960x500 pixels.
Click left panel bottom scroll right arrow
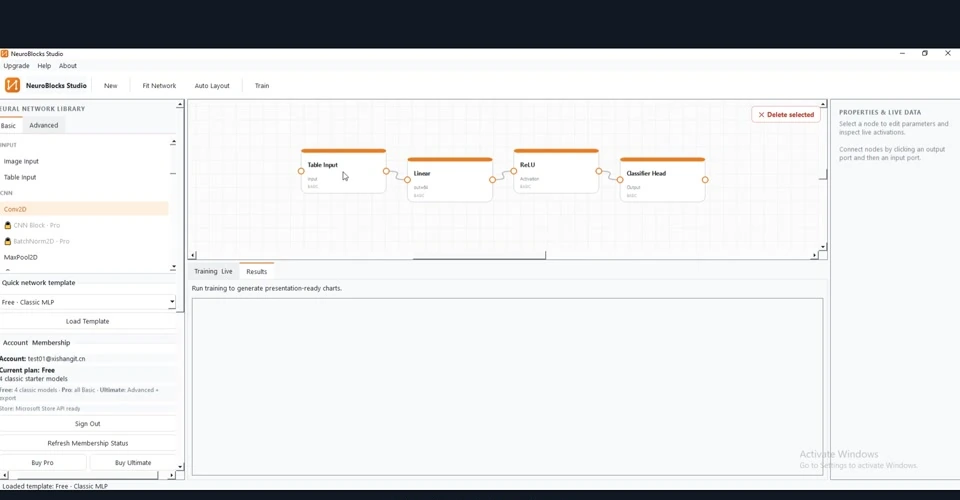click(171, 475)
